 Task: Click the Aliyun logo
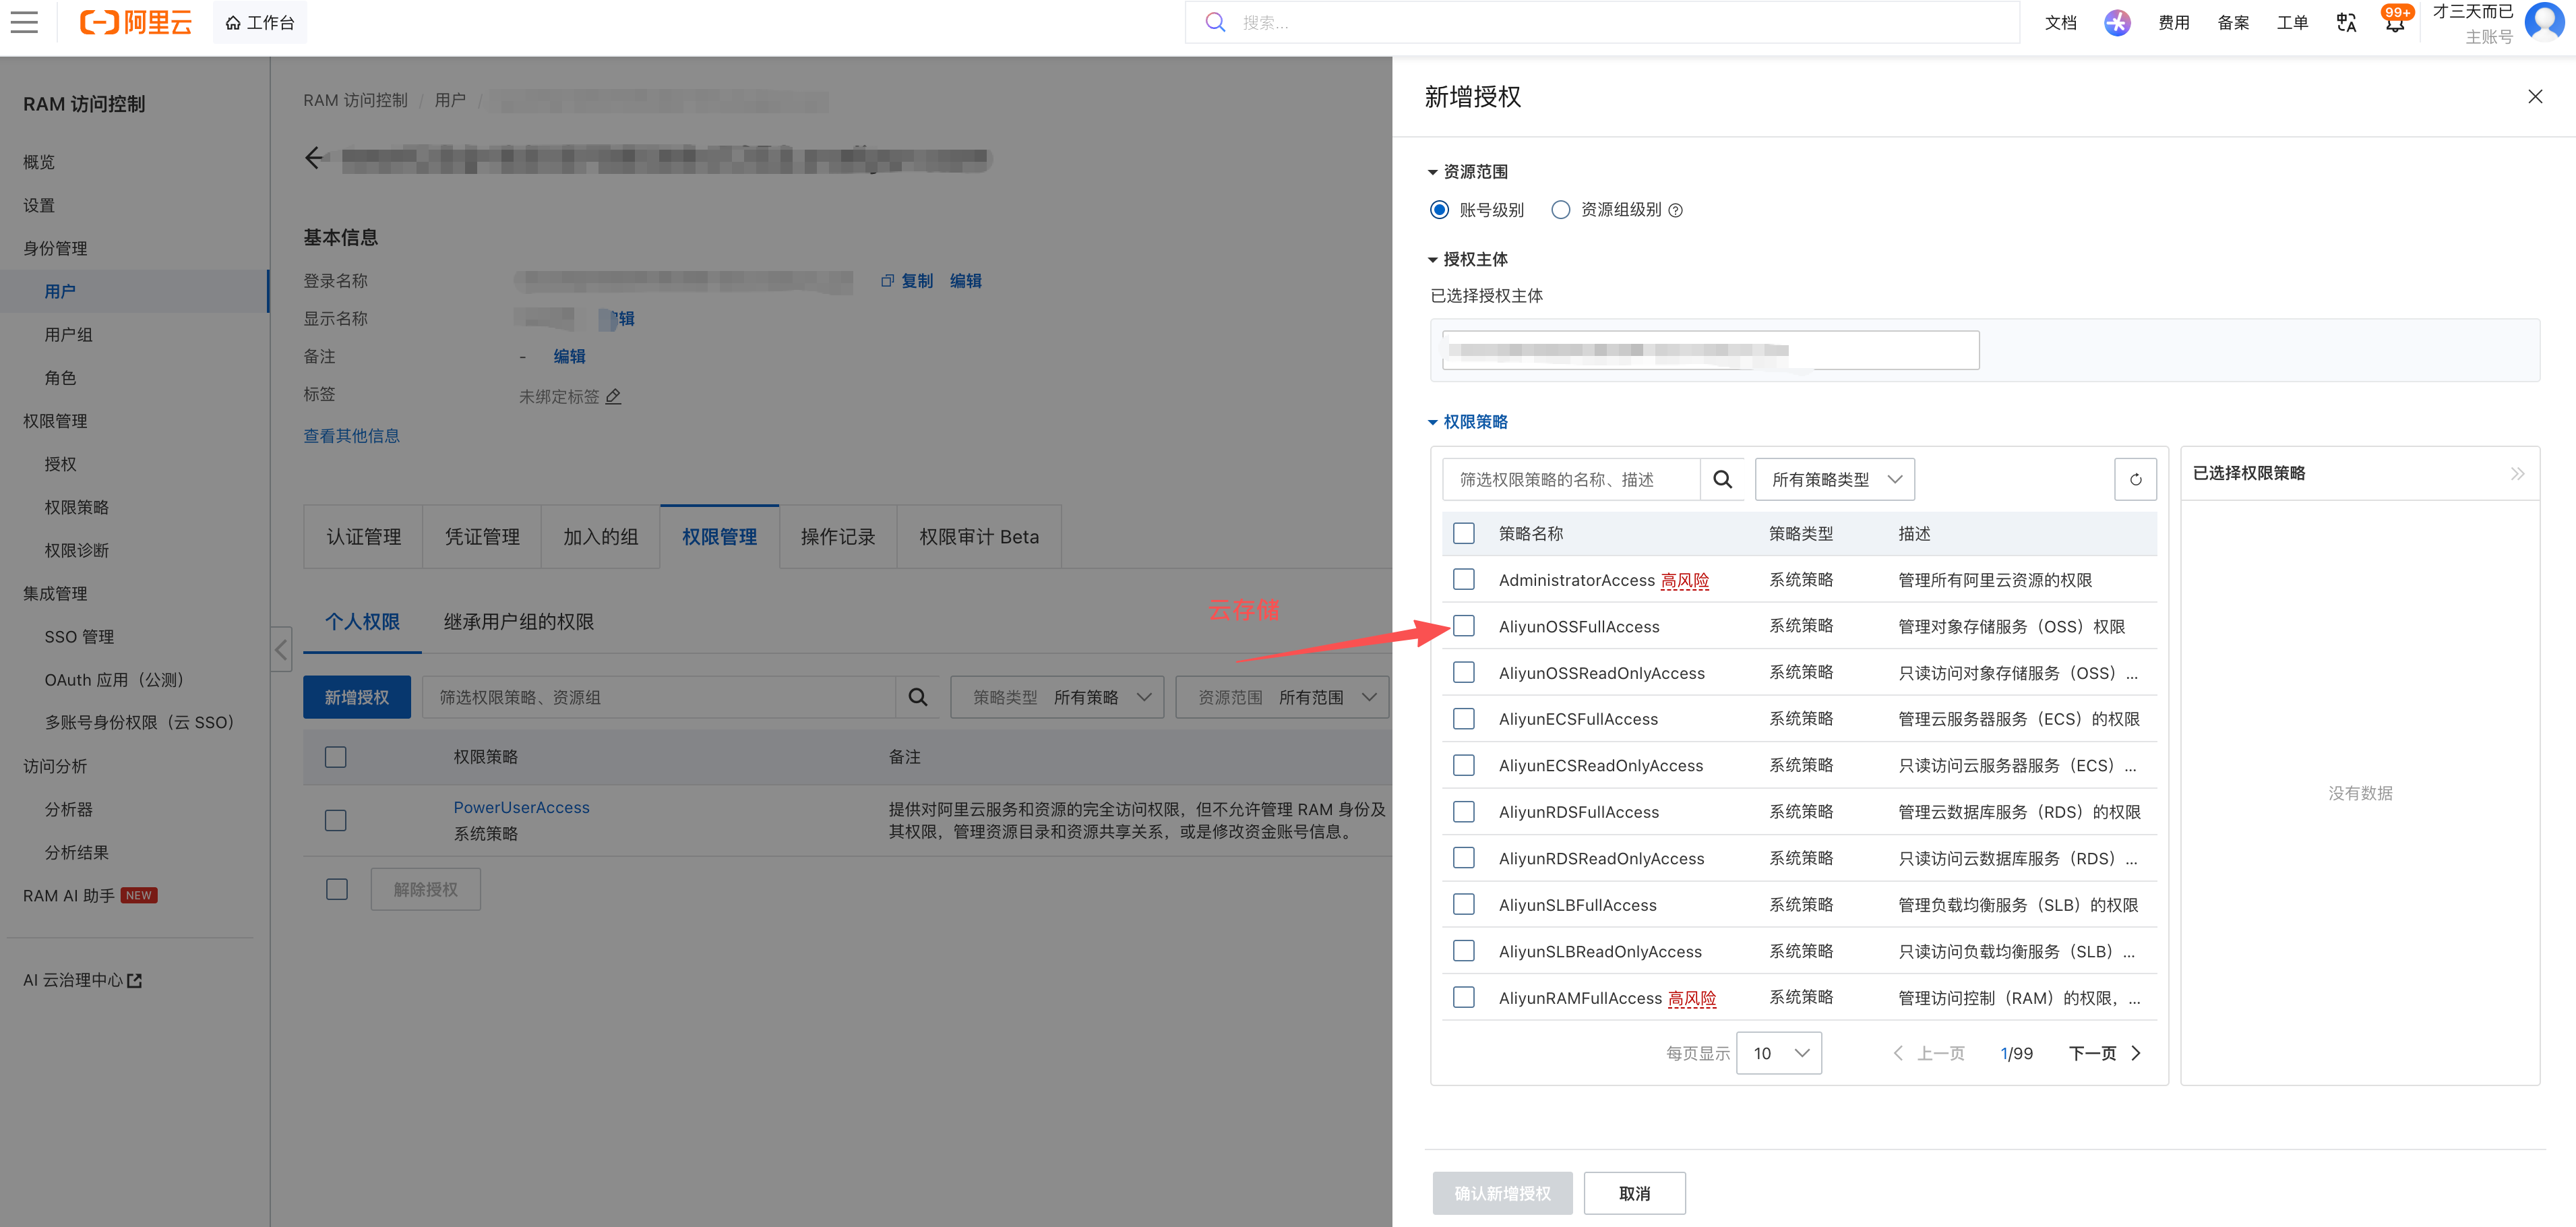pos(135,22)
